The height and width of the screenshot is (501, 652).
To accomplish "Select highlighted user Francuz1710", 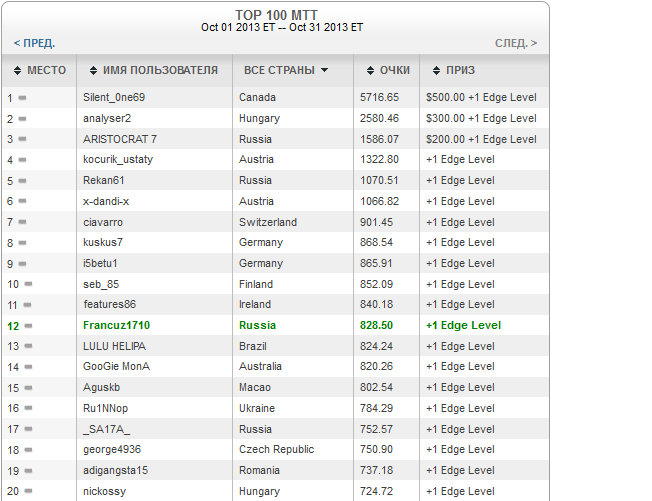I will tap(117, 326).
